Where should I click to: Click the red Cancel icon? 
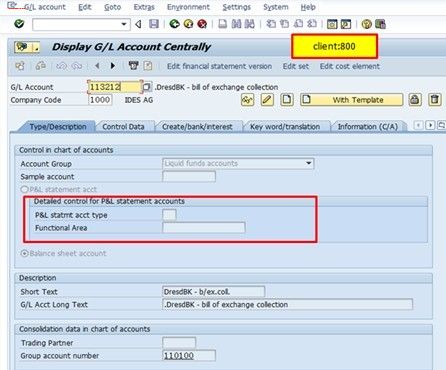(x=202, y=24)
